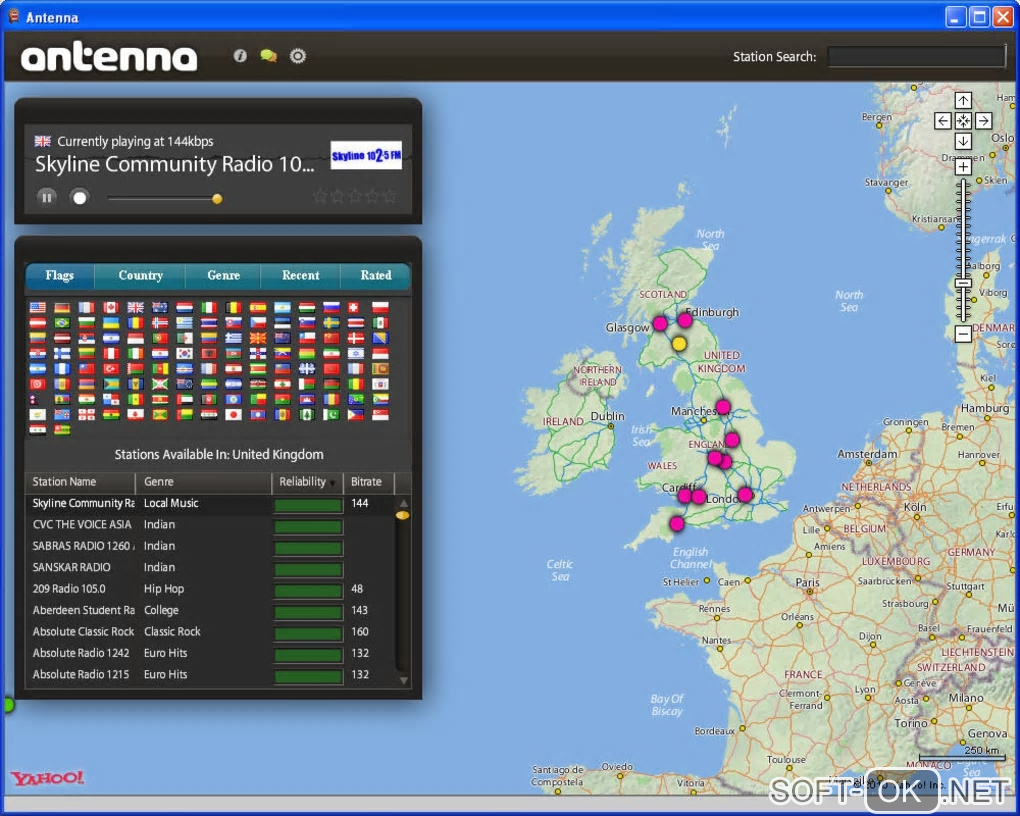The width and height of the screenshot is (1020, 816).
Task: Select the 209 Radio 105.0 station
Action: coord(69,589)
